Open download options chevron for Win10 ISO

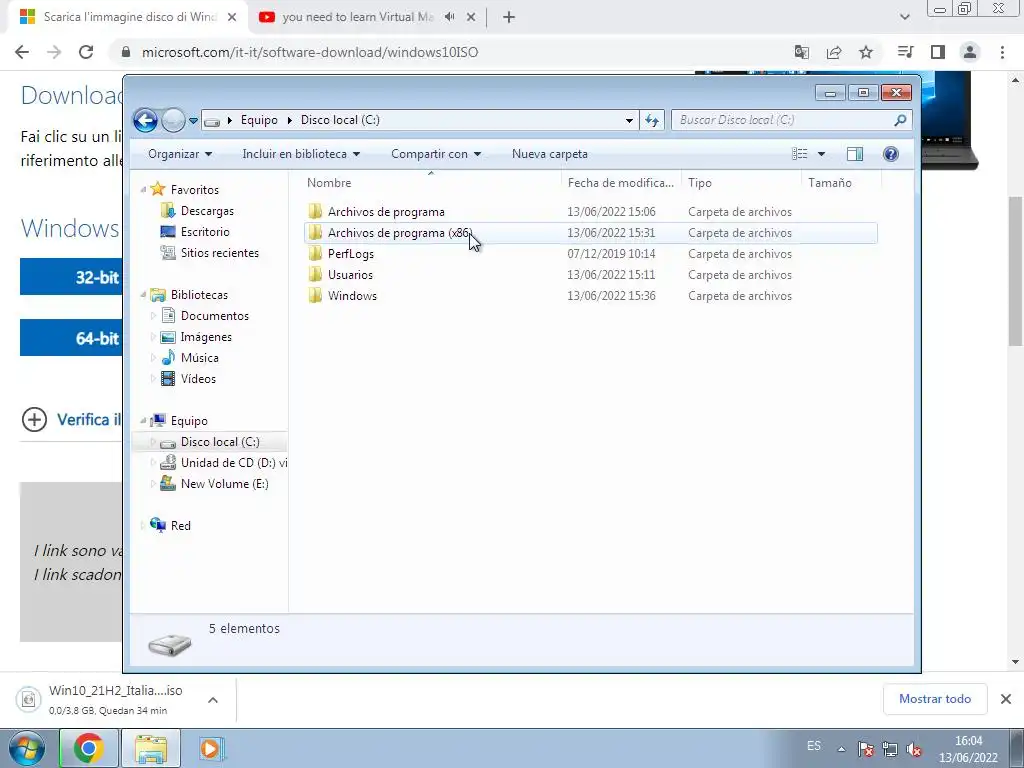(213, 700)
